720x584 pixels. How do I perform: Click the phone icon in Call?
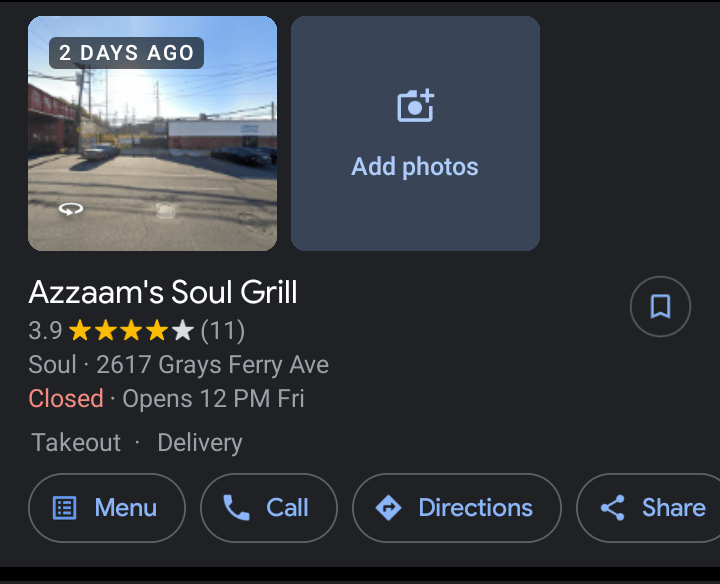[x=236, y=508]
